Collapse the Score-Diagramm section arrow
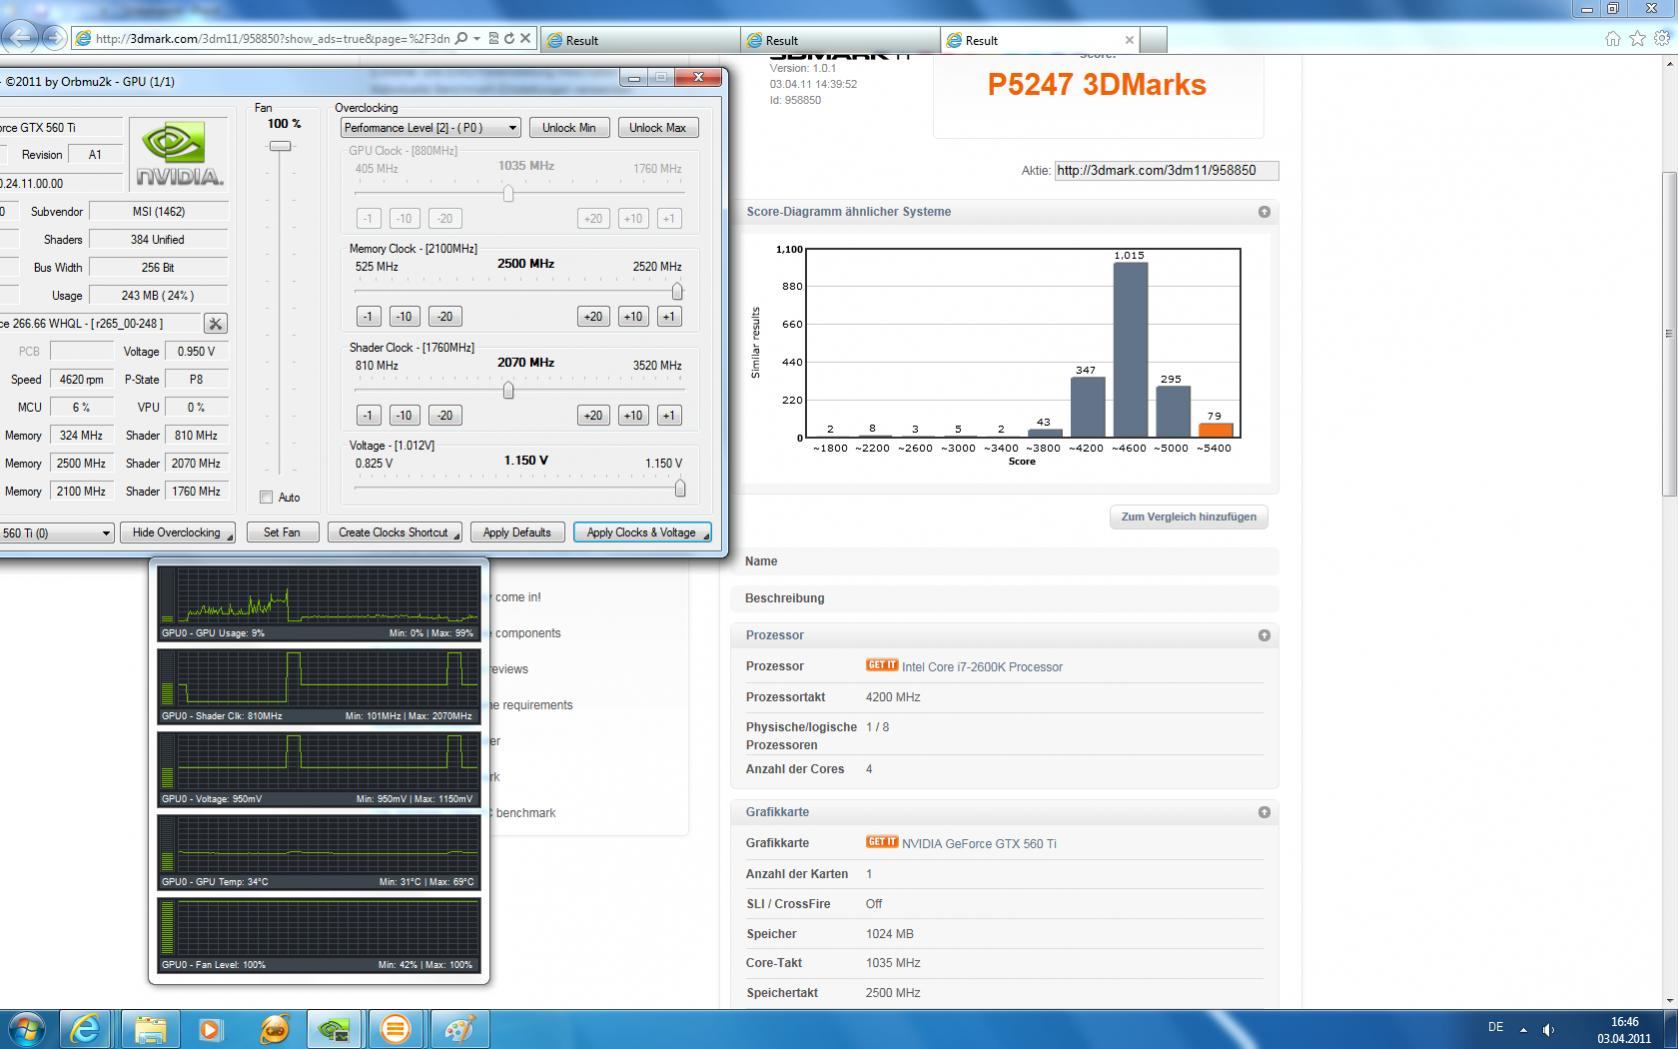Viewport: 1678px width, 1049px height. coord(1264,212)
